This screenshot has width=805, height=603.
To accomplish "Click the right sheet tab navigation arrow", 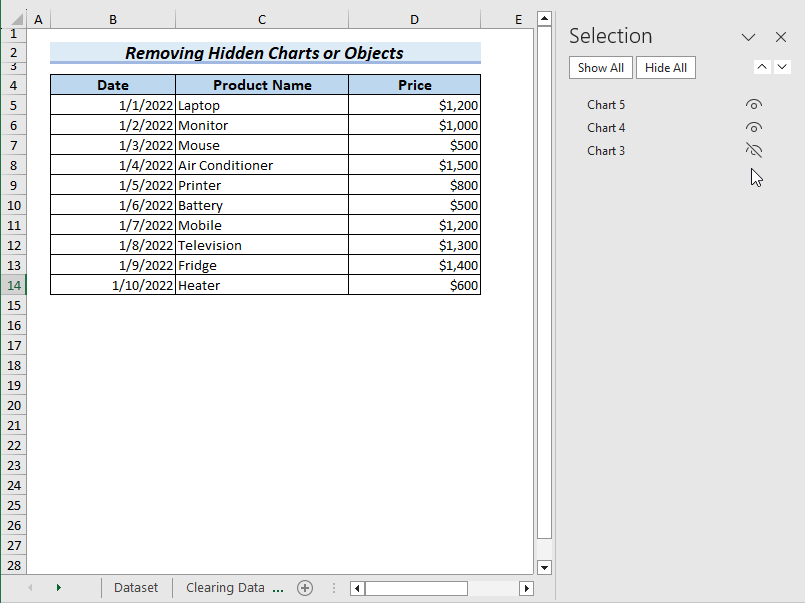I will pos(58,588).
